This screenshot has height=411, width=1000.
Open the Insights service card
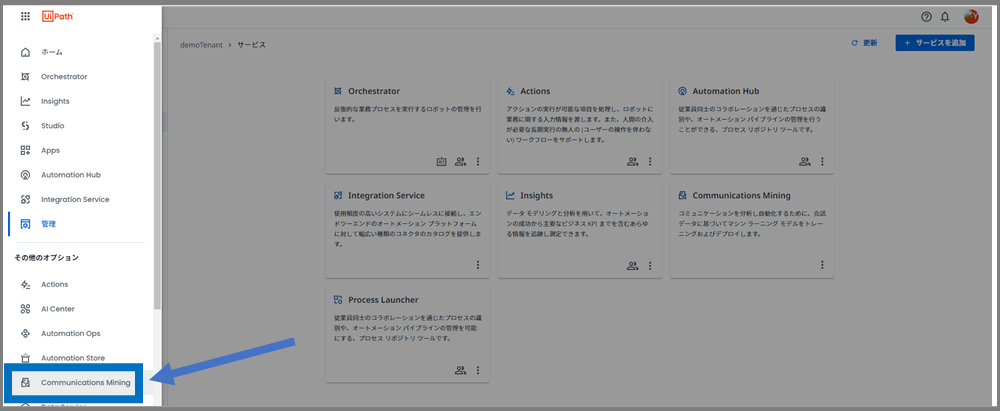point(580,230)
